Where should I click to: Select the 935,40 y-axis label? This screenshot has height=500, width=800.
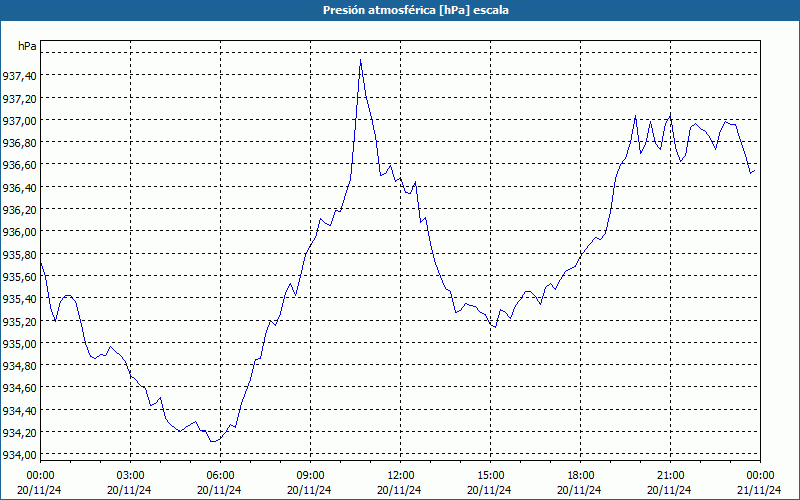click(x=19, y=298)
